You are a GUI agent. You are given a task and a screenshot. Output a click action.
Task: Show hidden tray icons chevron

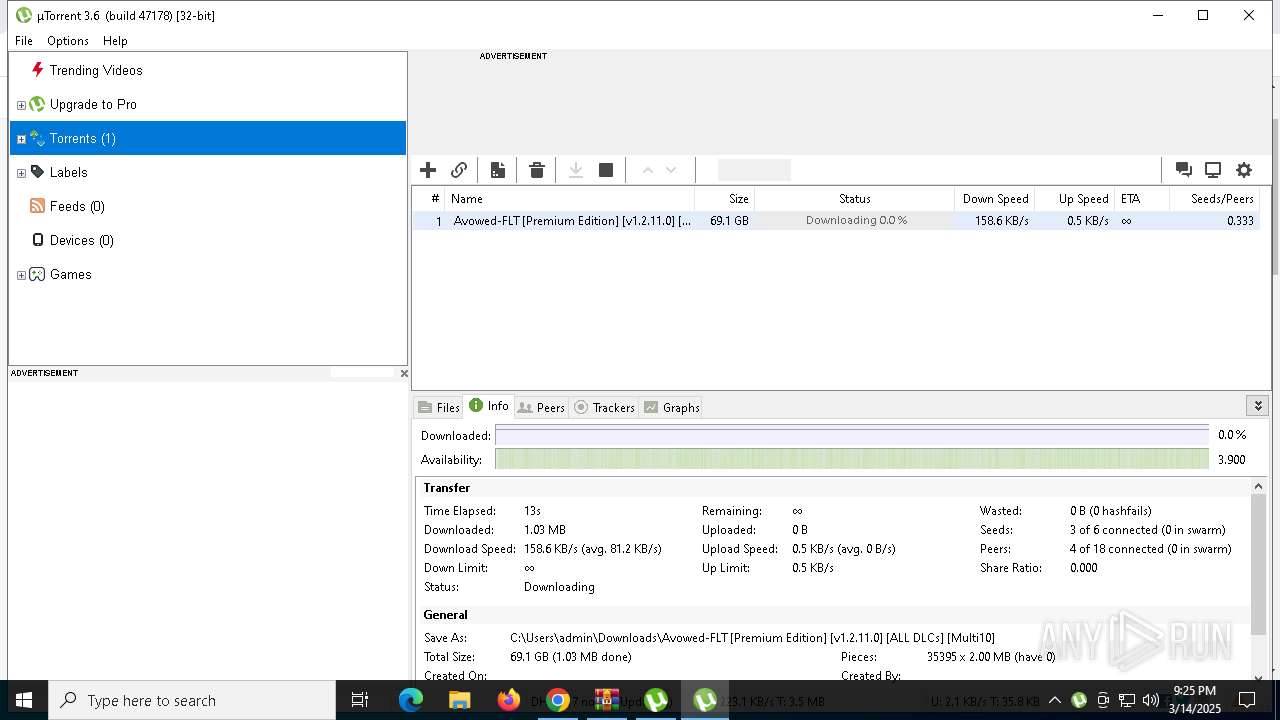click(1055, 700)
